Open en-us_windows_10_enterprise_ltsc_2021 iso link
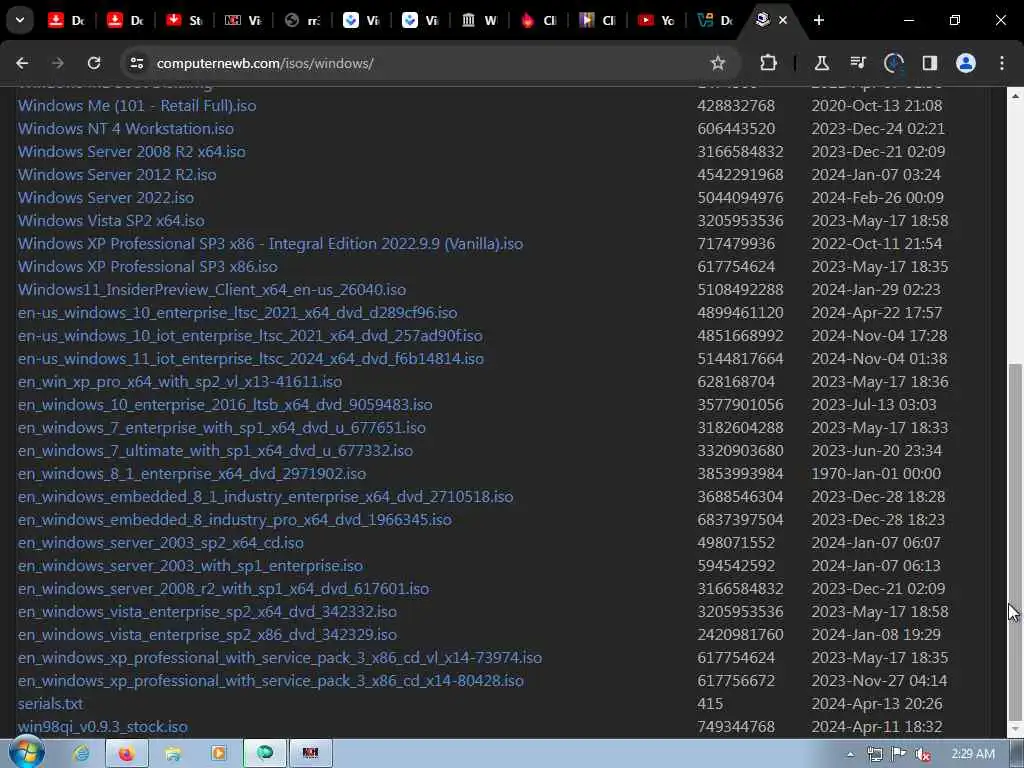1024x768 pixels. [237, 313]
